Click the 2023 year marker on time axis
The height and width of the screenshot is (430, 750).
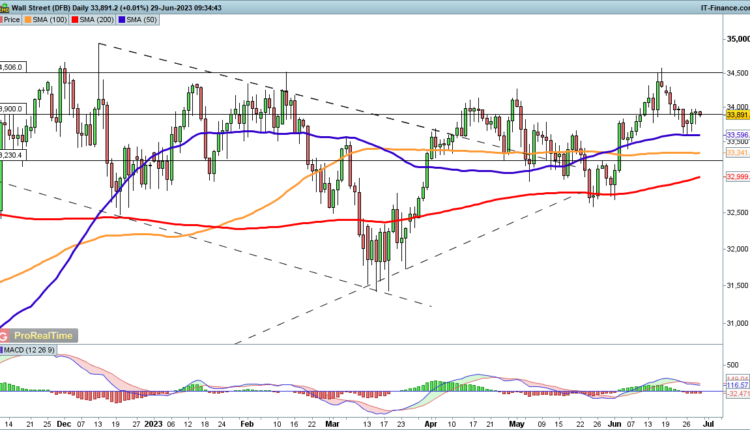click(155, 423)
